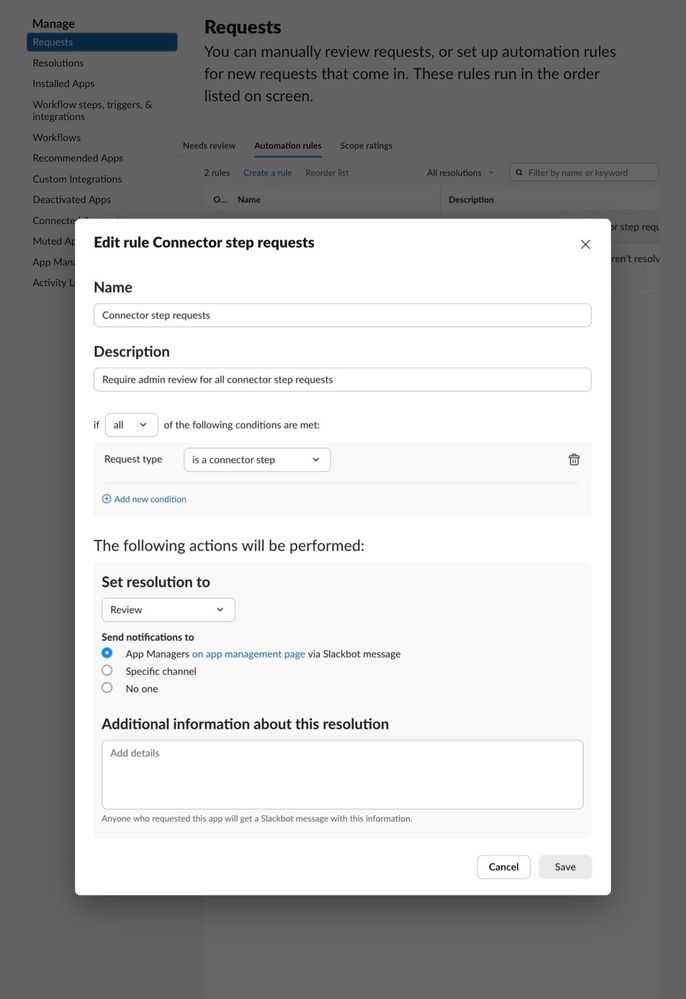Choose the Specific channel radio option
The image size is (686, 999).
107,670
